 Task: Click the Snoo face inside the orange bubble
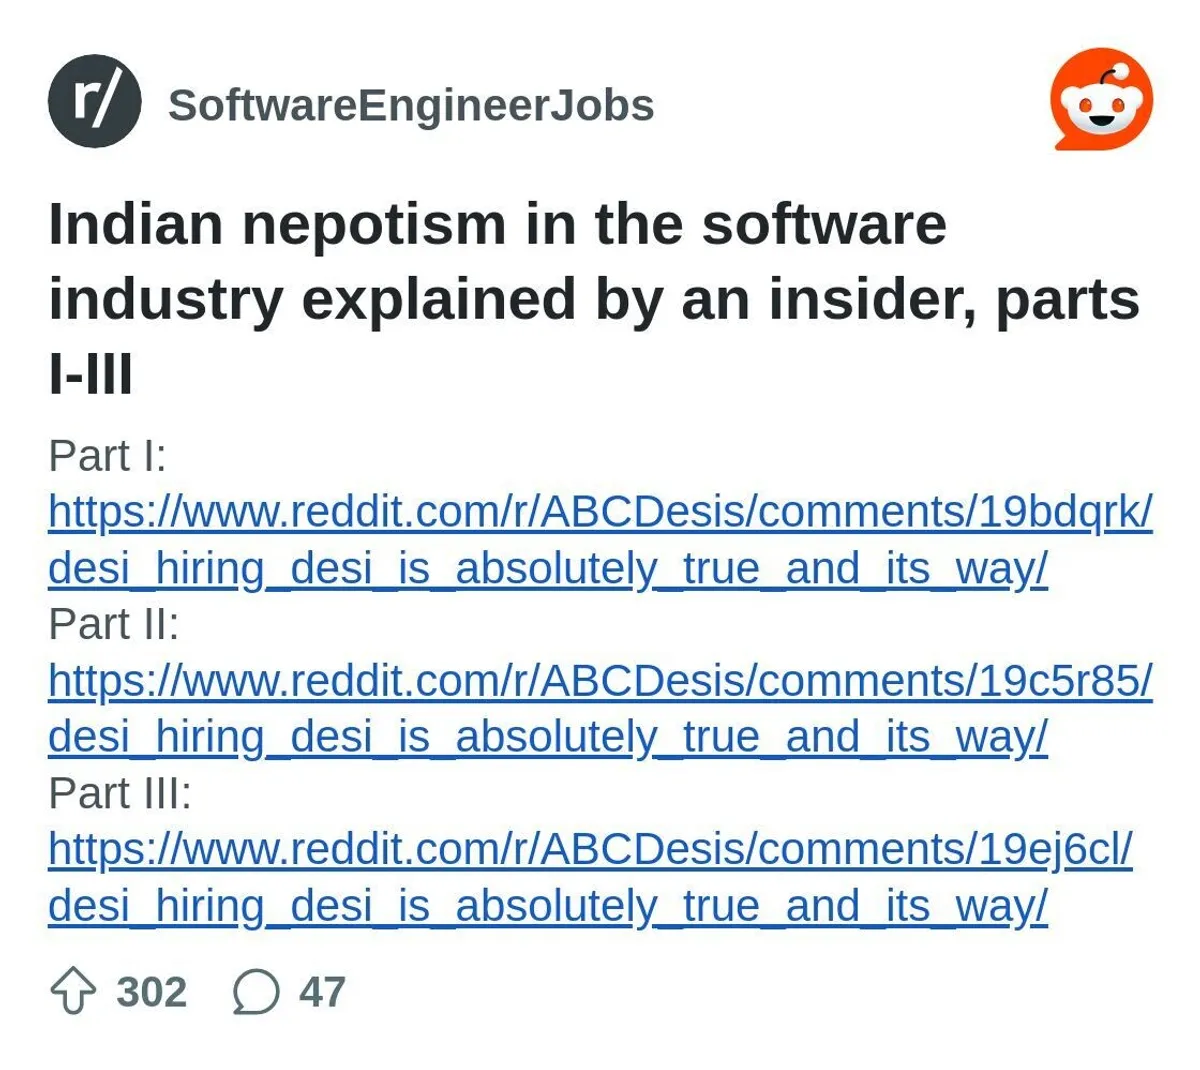click(x=1100, y=110)
